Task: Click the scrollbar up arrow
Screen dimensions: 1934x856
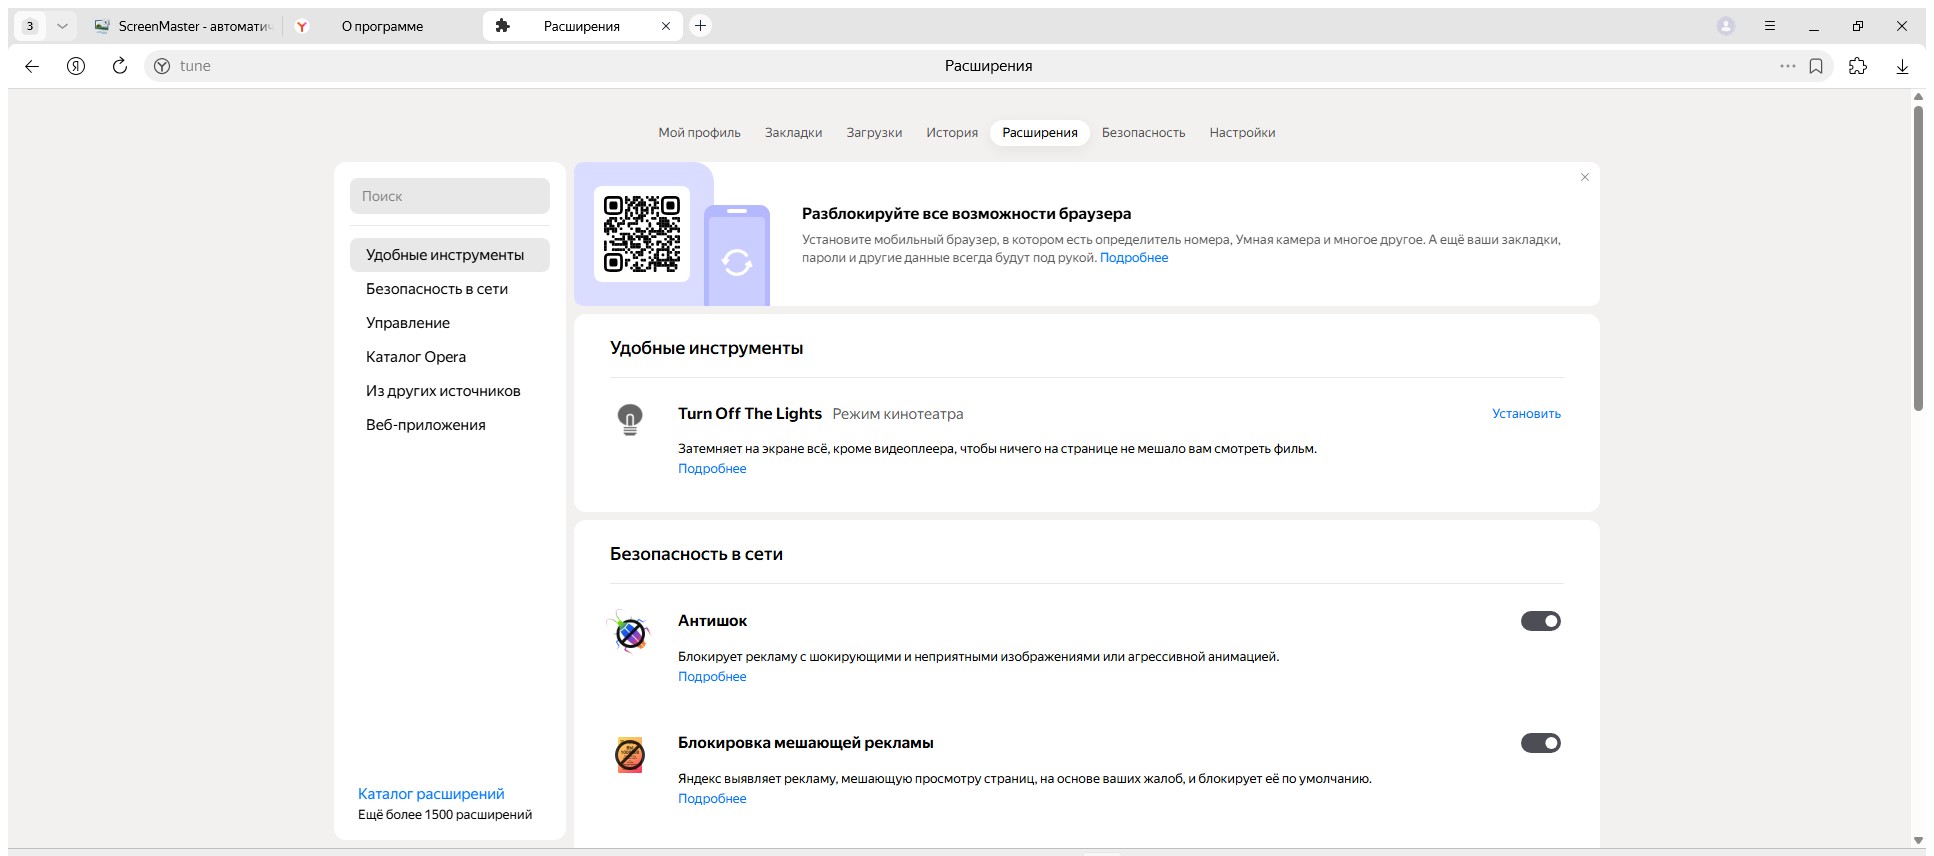Action: click(x=1918, y=97)
